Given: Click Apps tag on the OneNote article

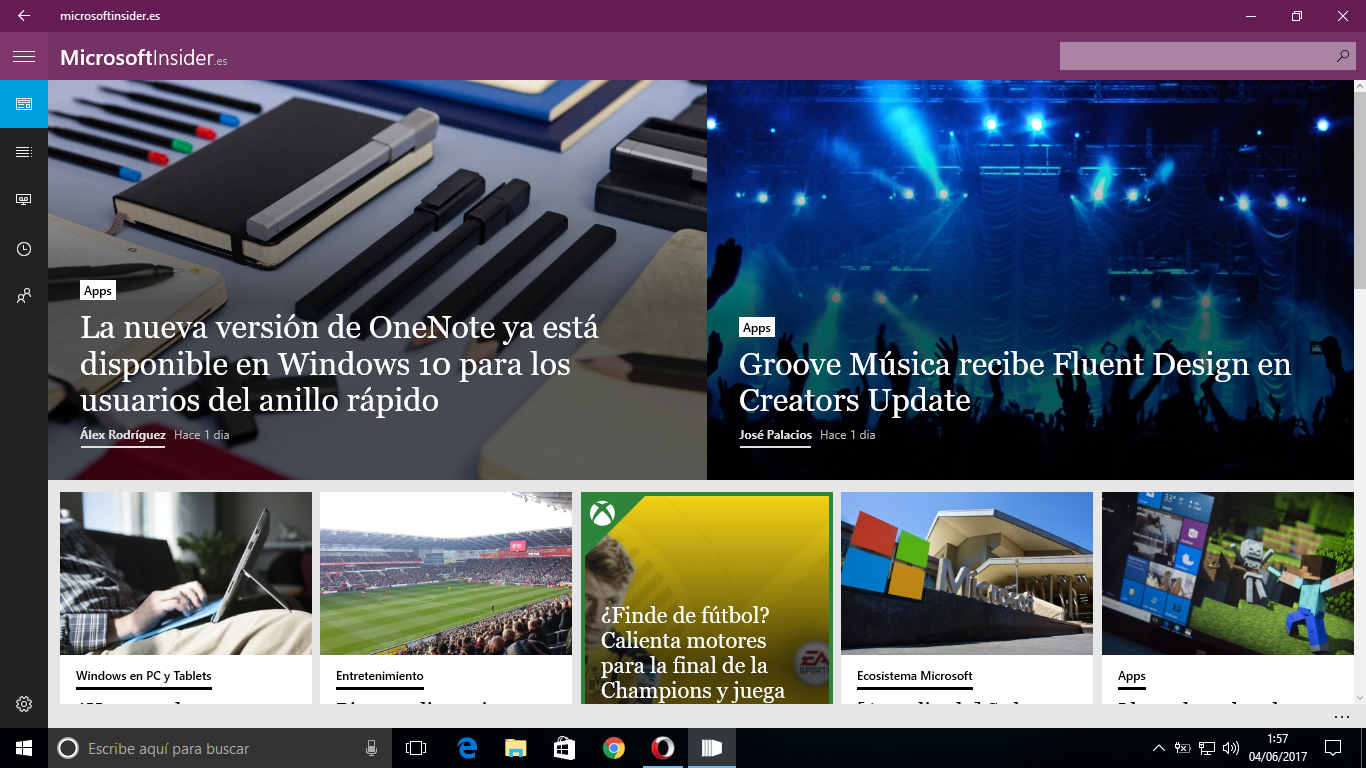Looking at the screenshot, I should [x=98, y=290].
